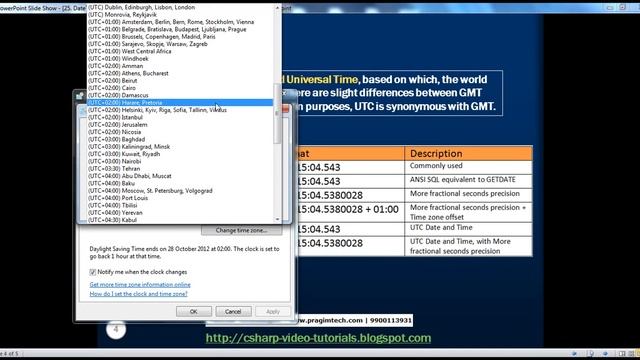Click the Apply button

[273, 311]
